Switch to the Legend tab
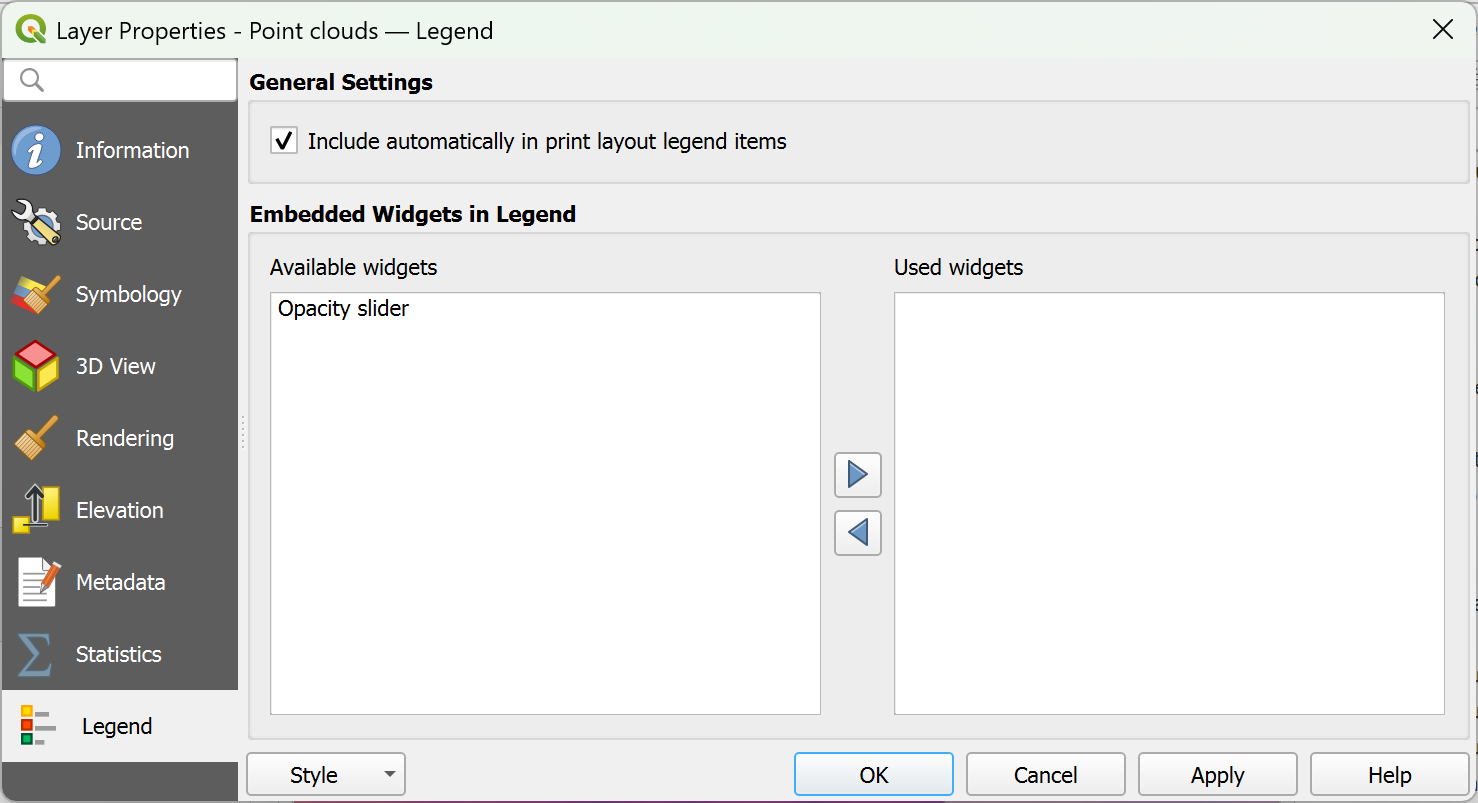The width and height of the screenshot is (1478, 803). 117,725
